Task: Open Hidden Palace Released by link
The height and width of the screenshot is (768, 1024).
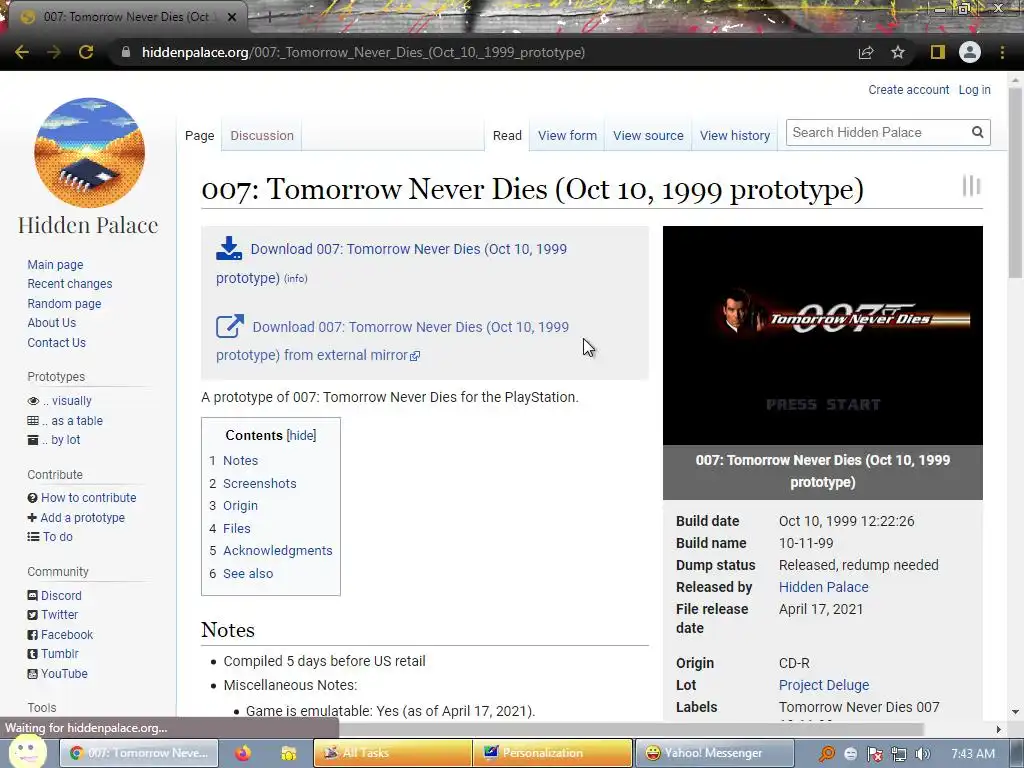Action: coord(824,587)
